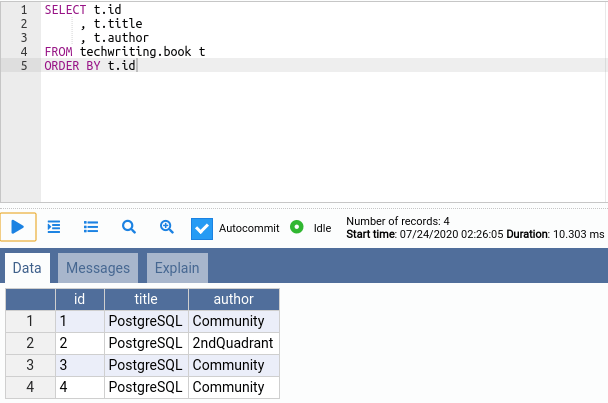
Task: Click the Explain magnifier icon
Action: point(128,227)
